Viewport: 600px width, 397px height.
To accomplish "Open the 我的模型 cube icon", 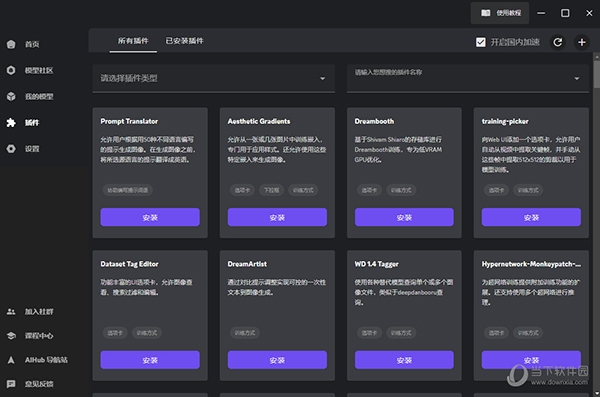I will tap(11, 96).
